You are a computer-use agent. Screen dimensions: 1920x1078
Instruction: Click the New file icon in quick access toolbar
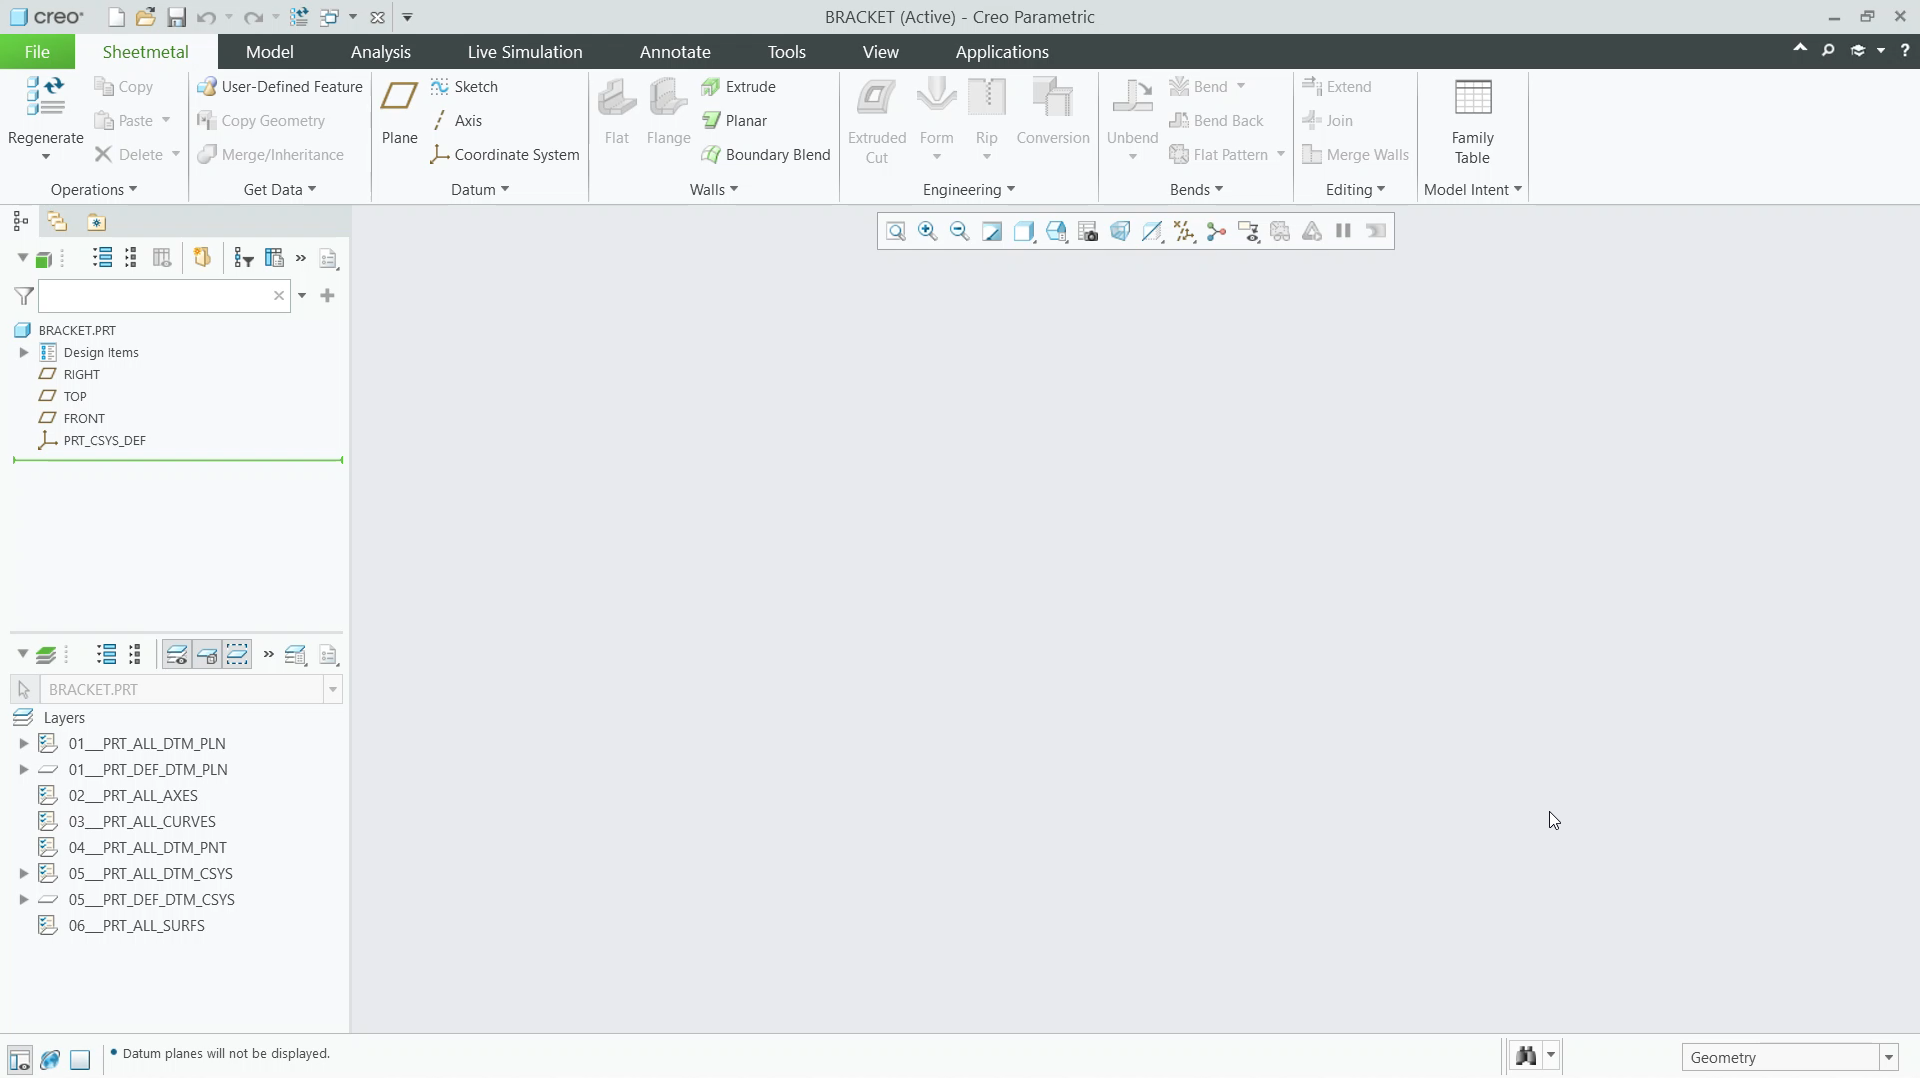(x=116, y=17)
